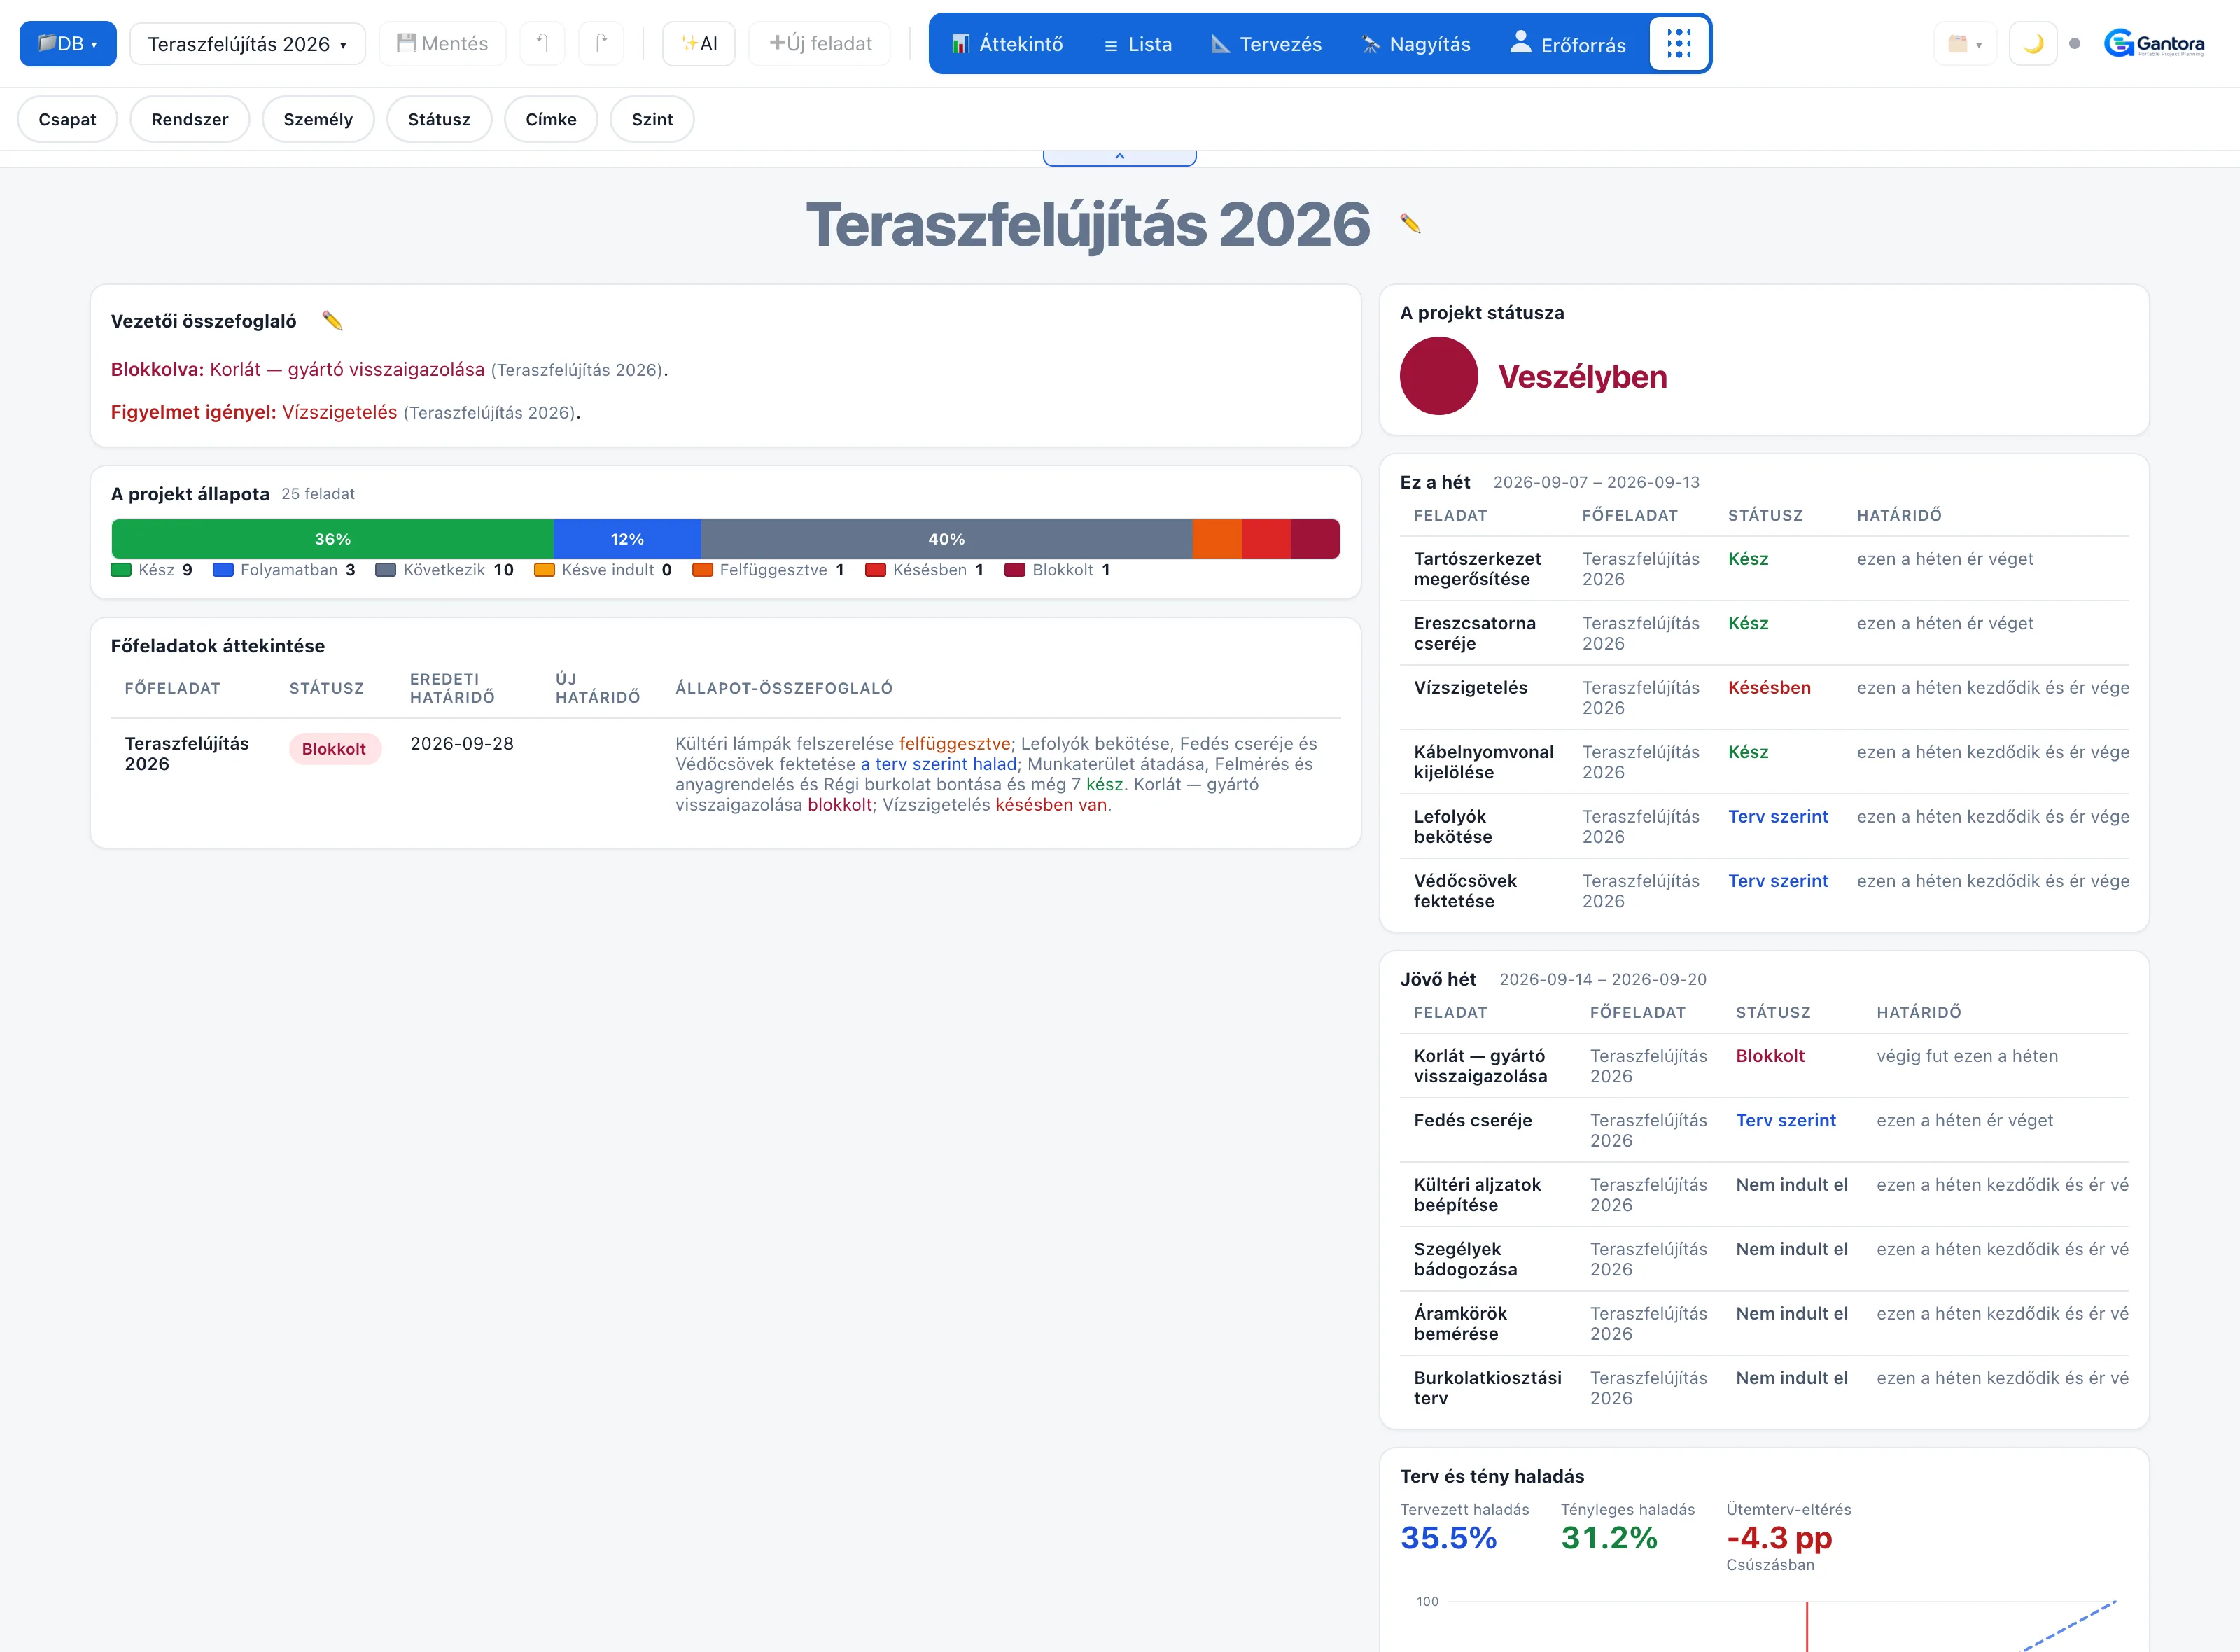Open the AI sparkle assistant
This screenshot has width=2240, height=1652.
click(699, 44)
